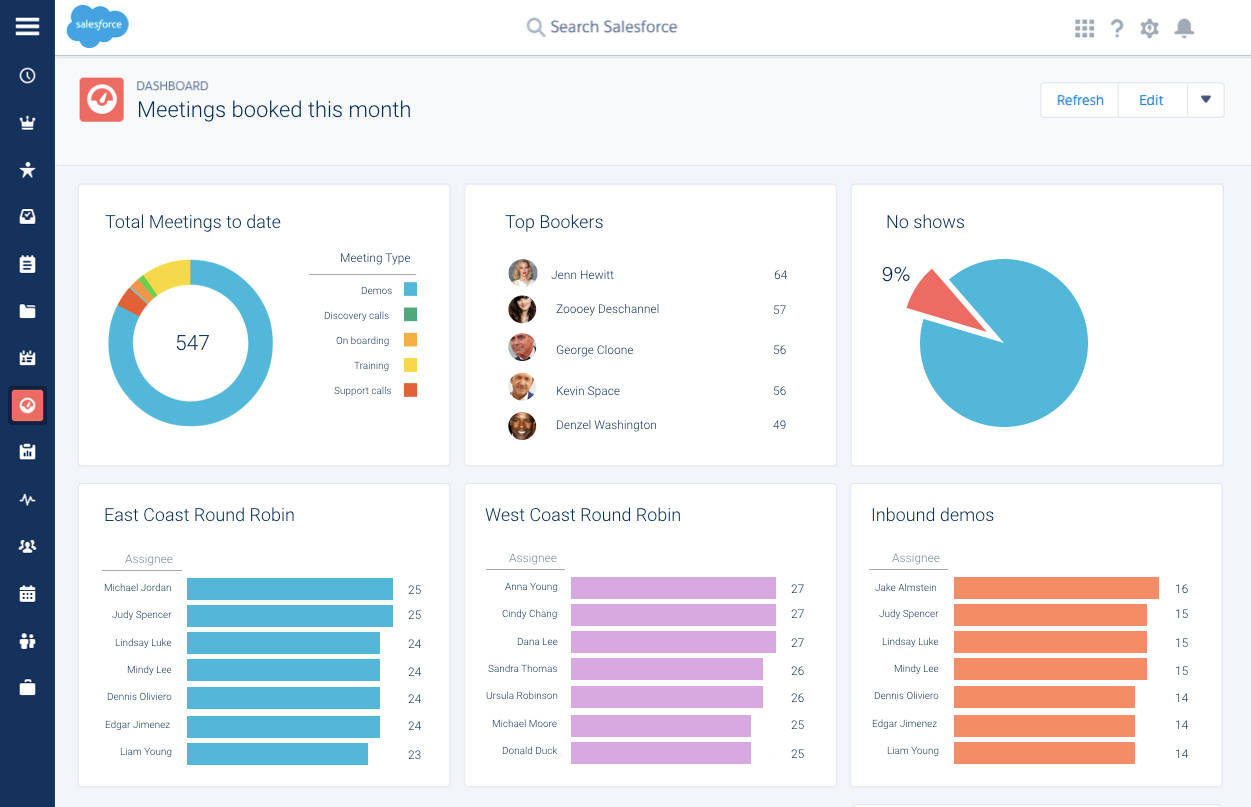Click the Demos blue legend swatch

tap(410, 290)
